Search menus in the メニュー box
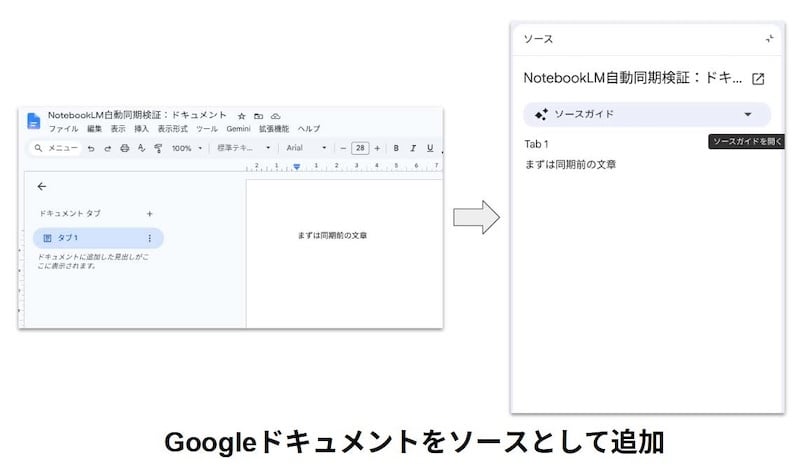804x465 pixels. point(55,148)
